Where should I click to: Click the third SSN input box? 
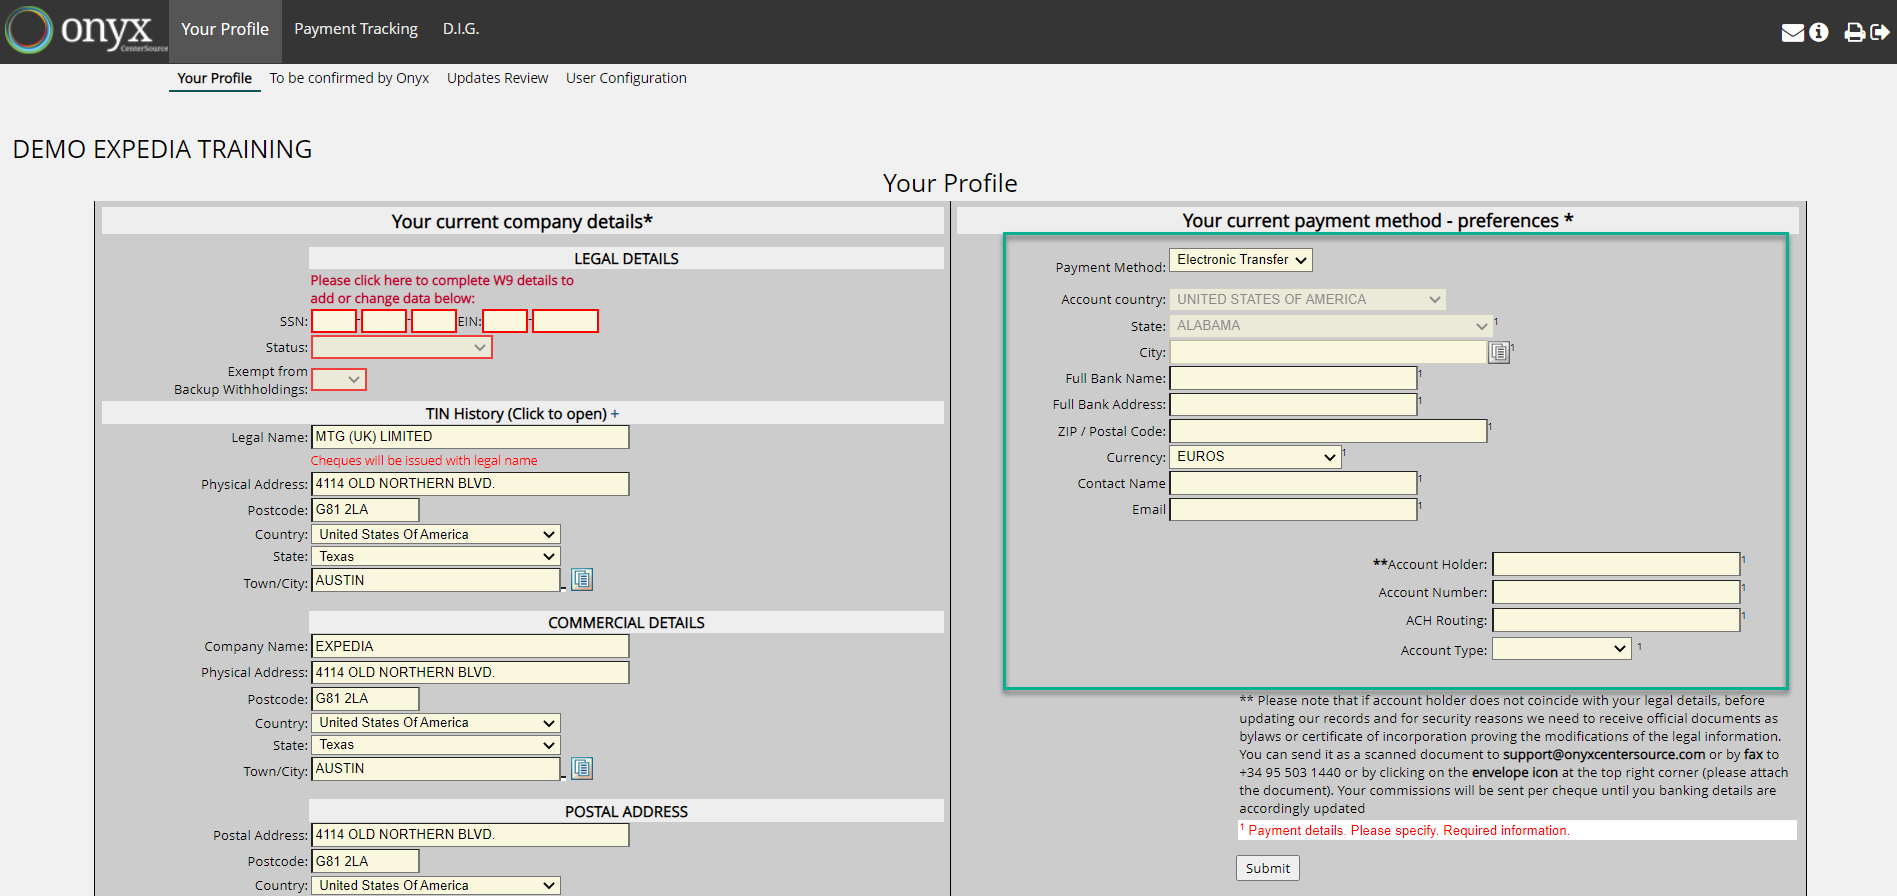pos(434,321)
